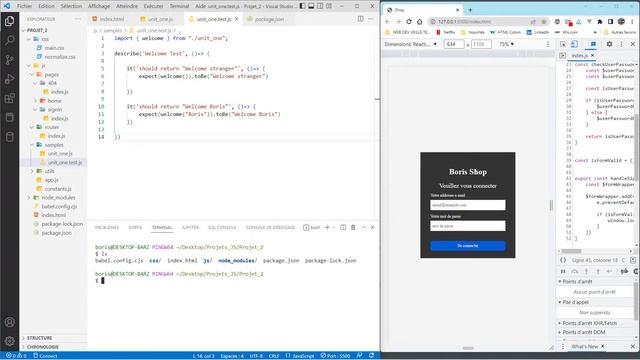Click the email address input field
This screenshot has height=360, width=640.
tap(467, 205)
